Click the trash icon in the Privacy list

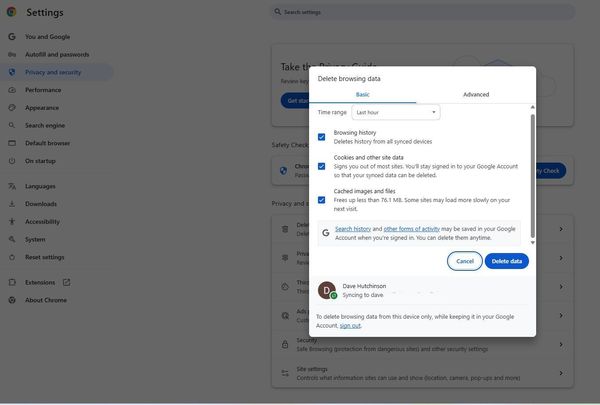(x=285, y=229)
